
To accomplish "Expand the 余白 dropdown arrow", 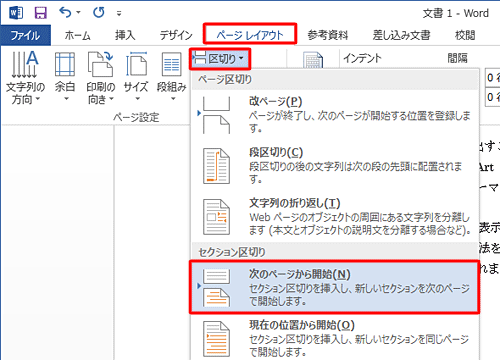I will [x=66, y=99].
